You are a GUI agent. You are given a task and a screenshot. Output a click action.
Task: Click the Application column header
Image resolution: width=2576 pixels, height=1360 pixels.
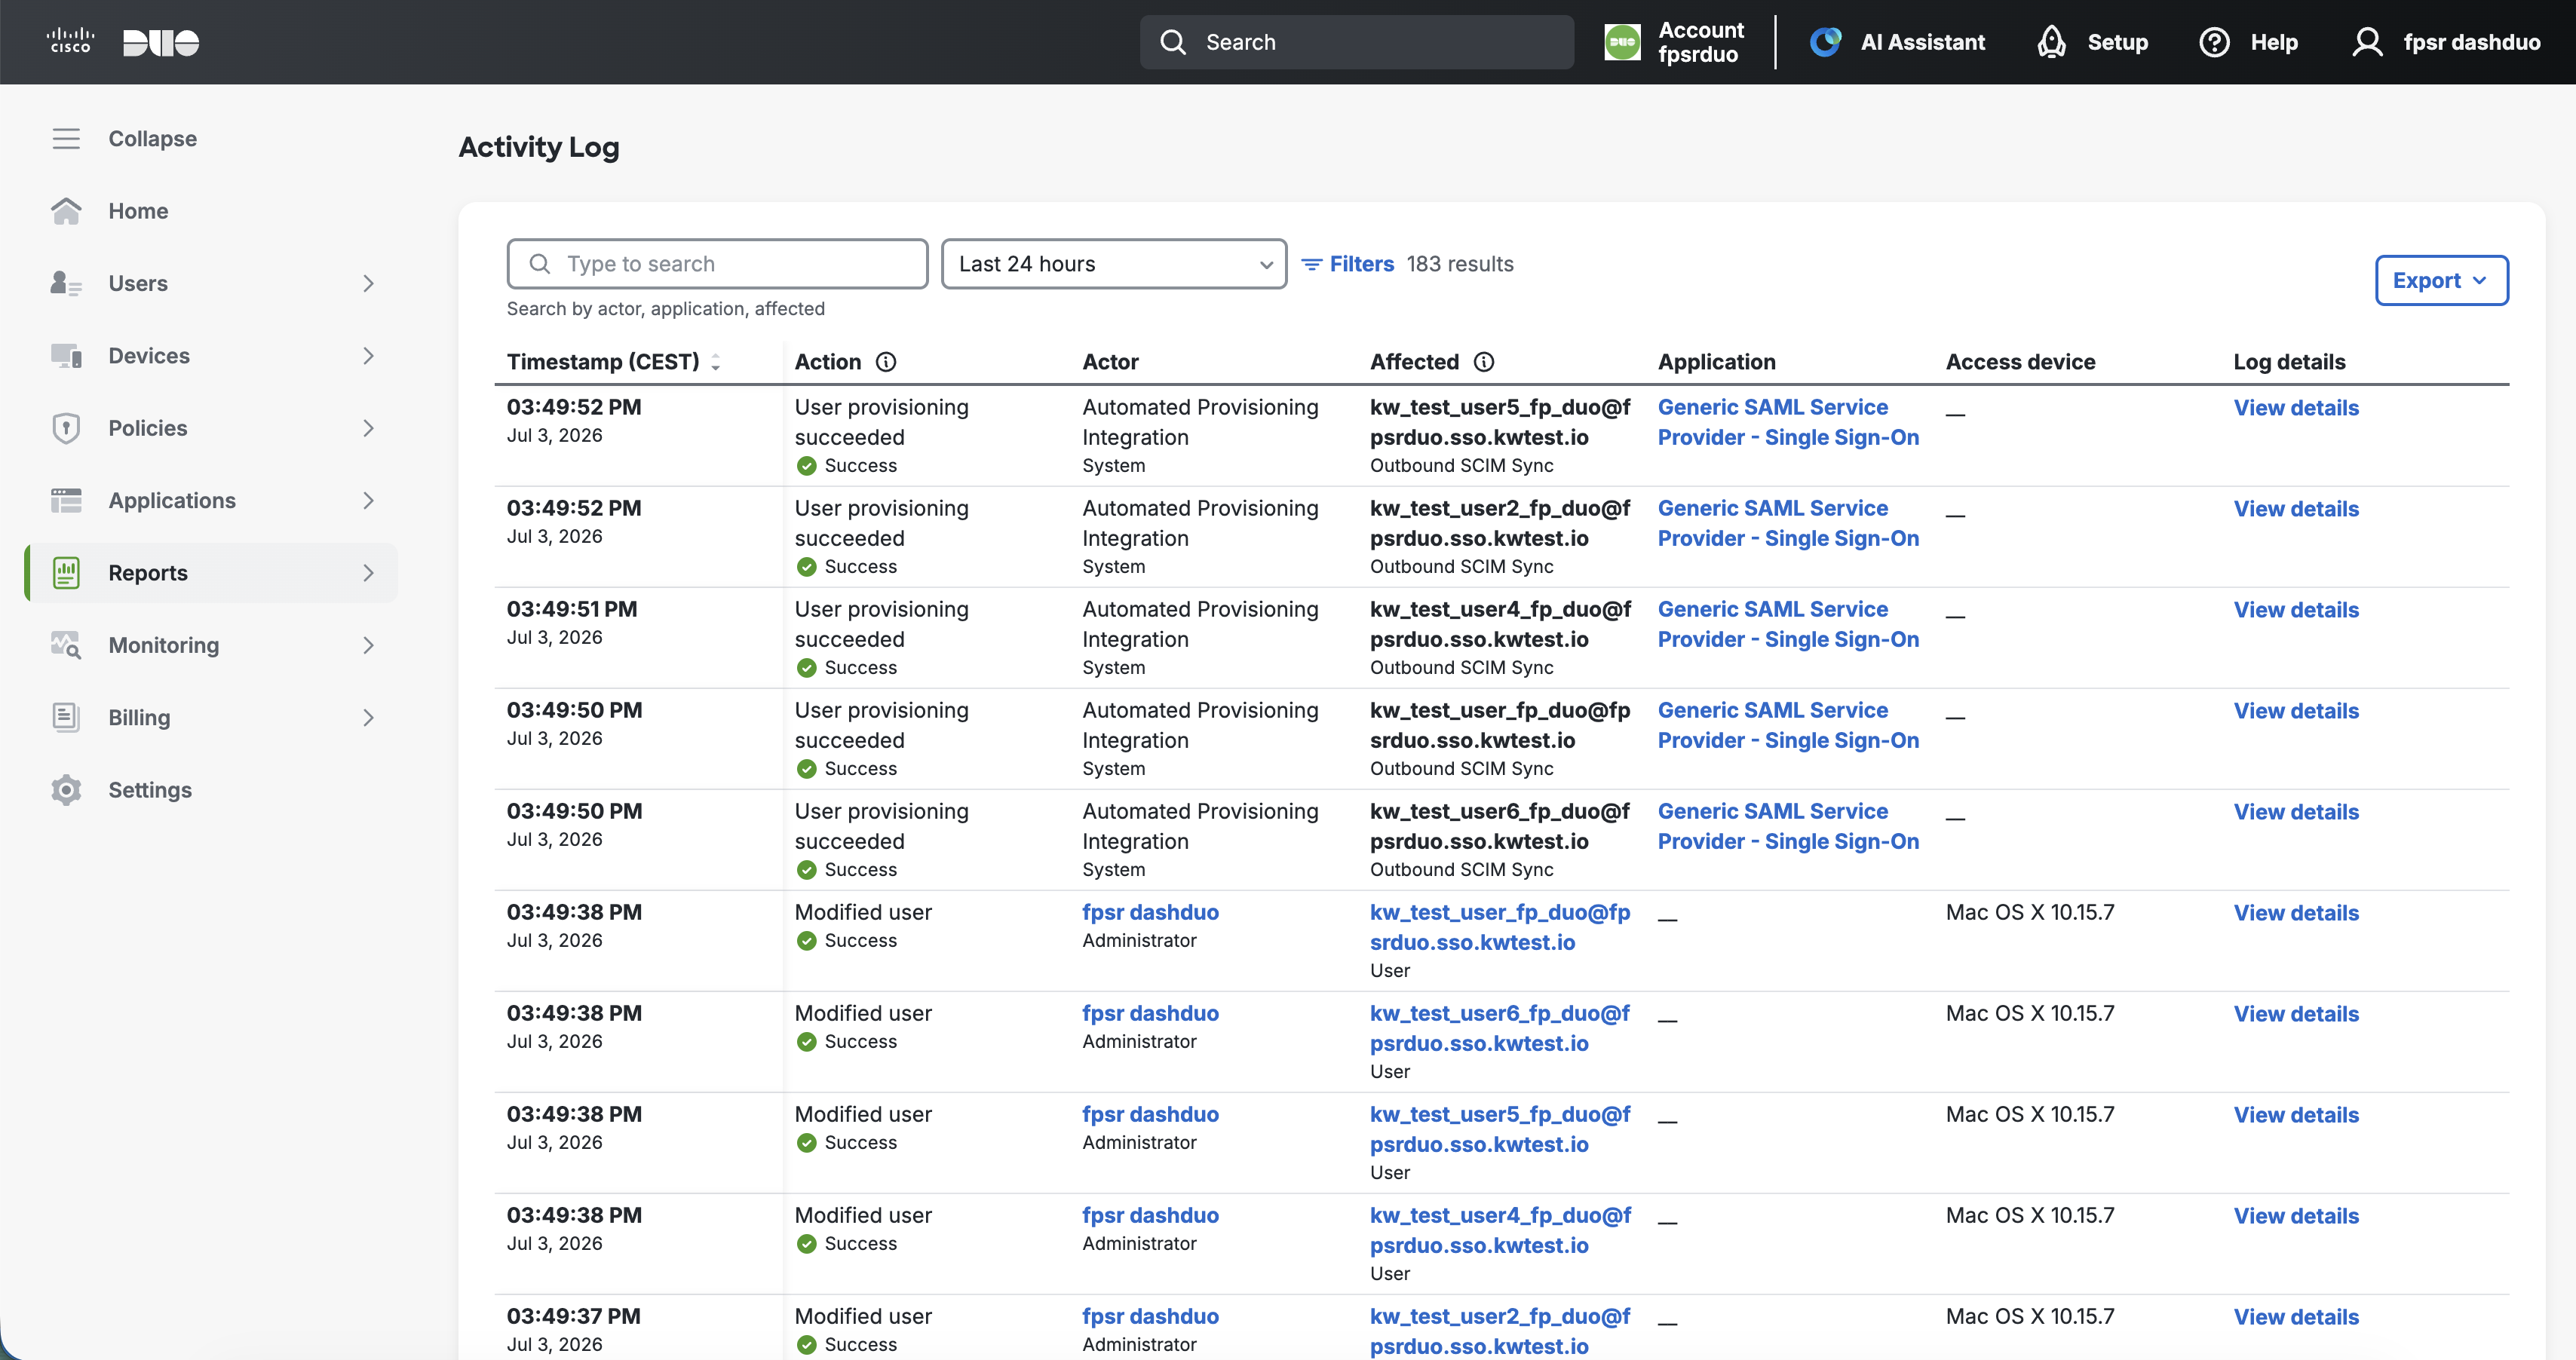click(1716, 362)
